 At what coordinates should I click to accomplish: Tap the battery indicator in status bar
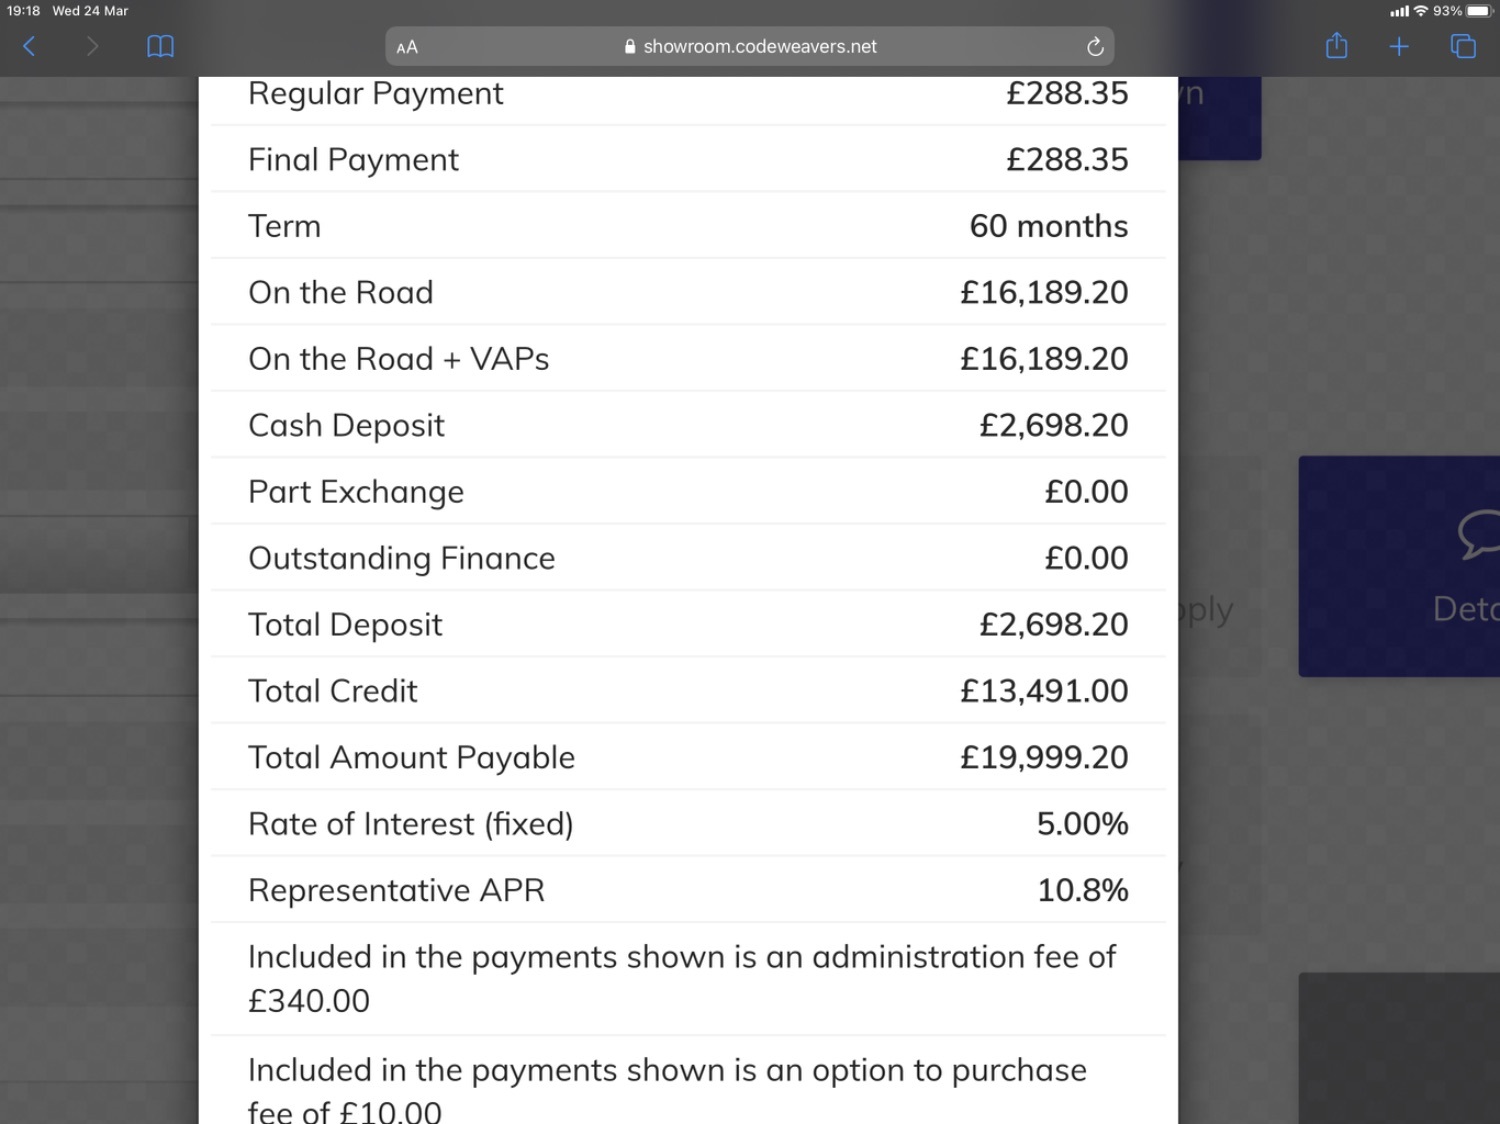1479,11
